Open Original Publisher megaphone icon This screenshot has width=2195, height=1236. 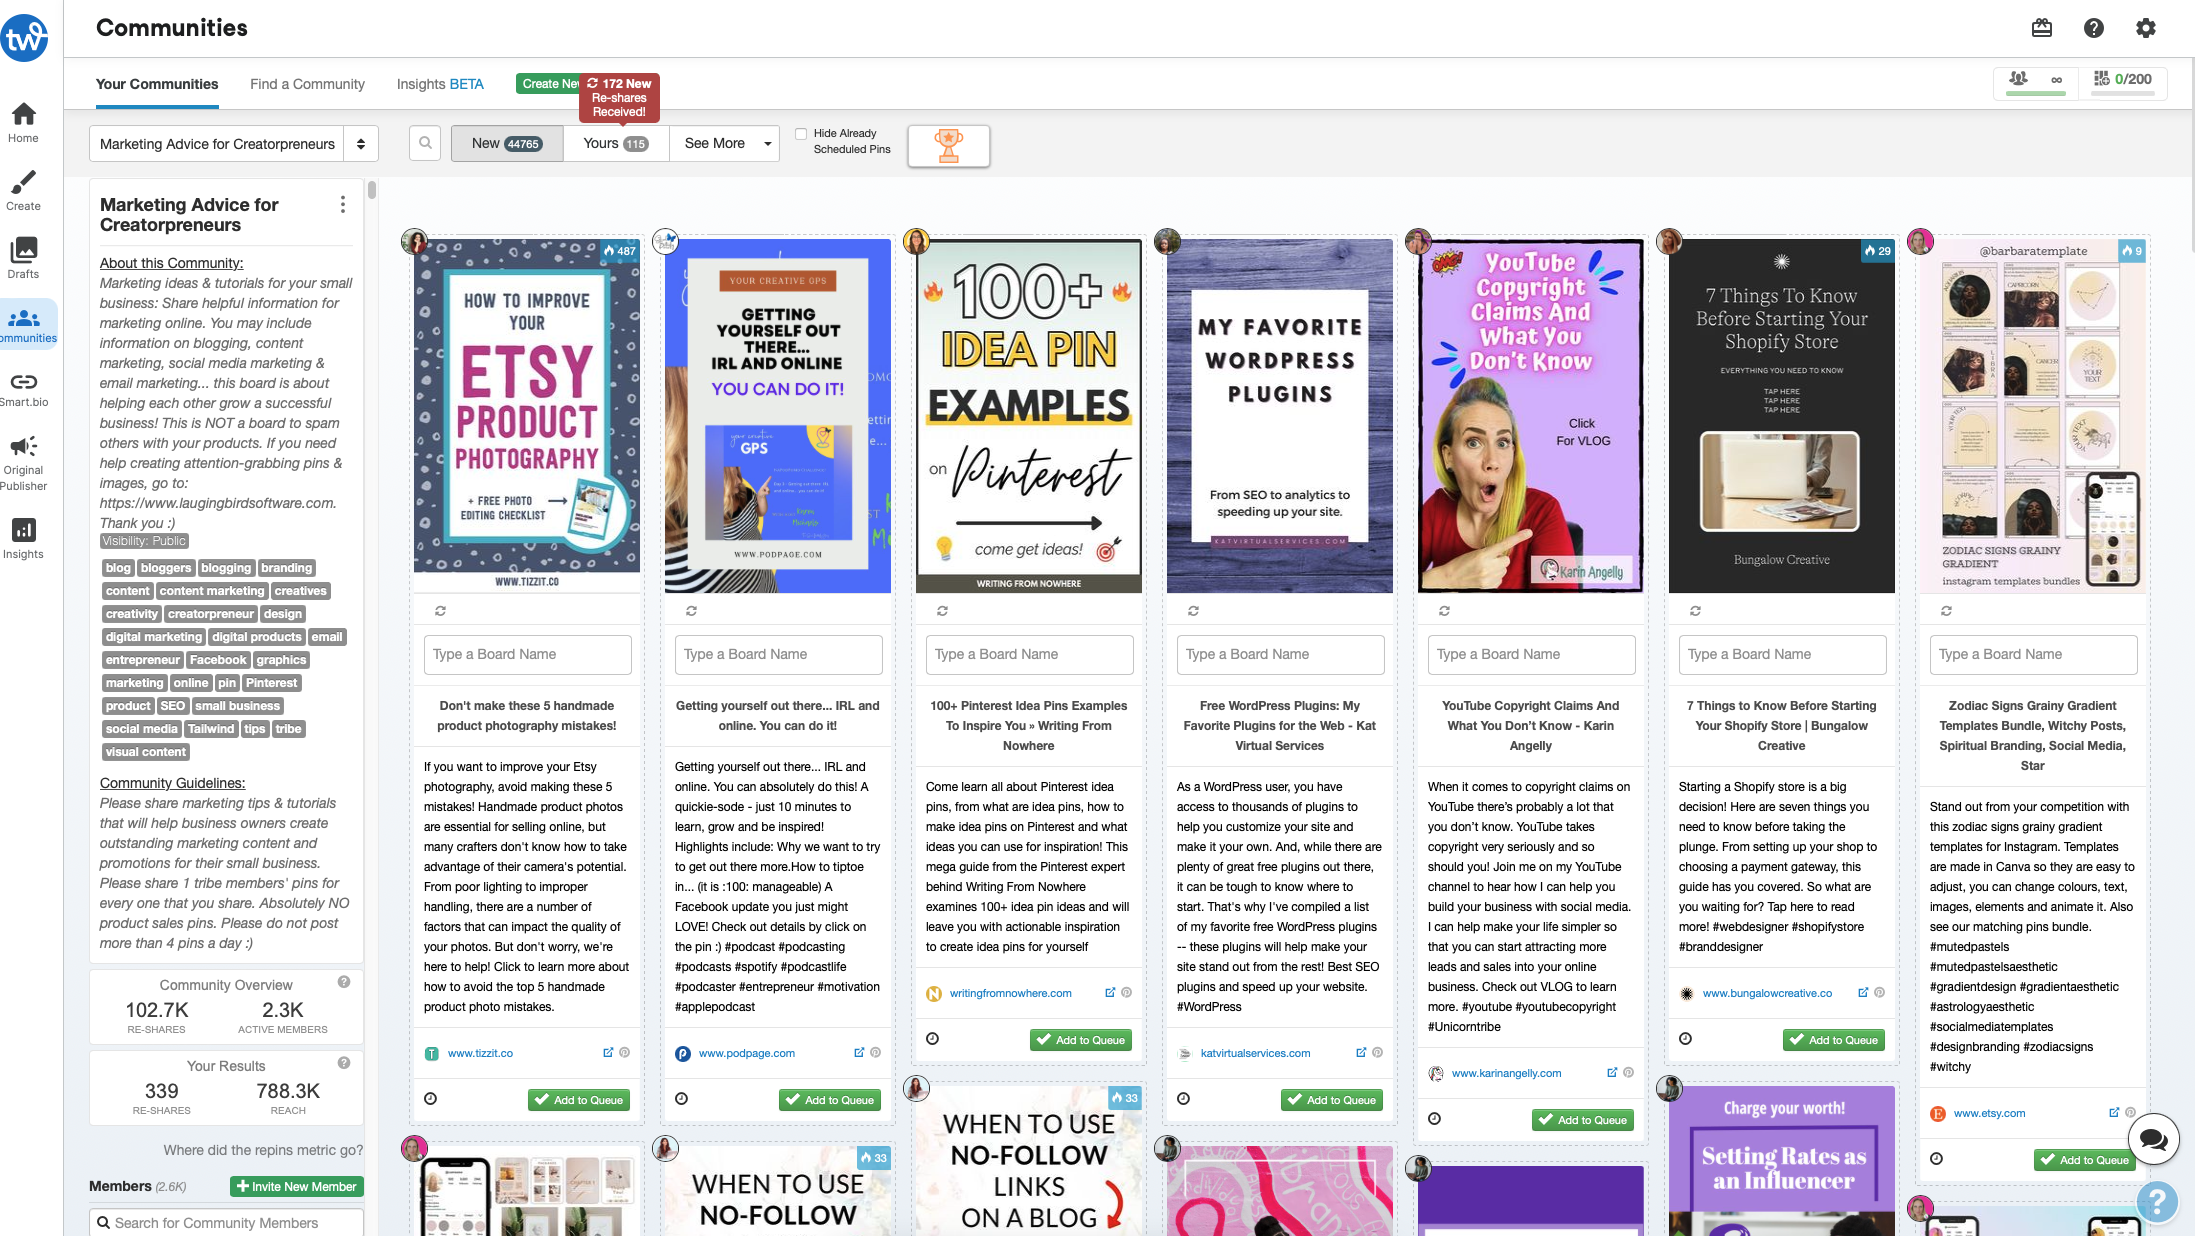pyautogui.click(x=24, y=446)
